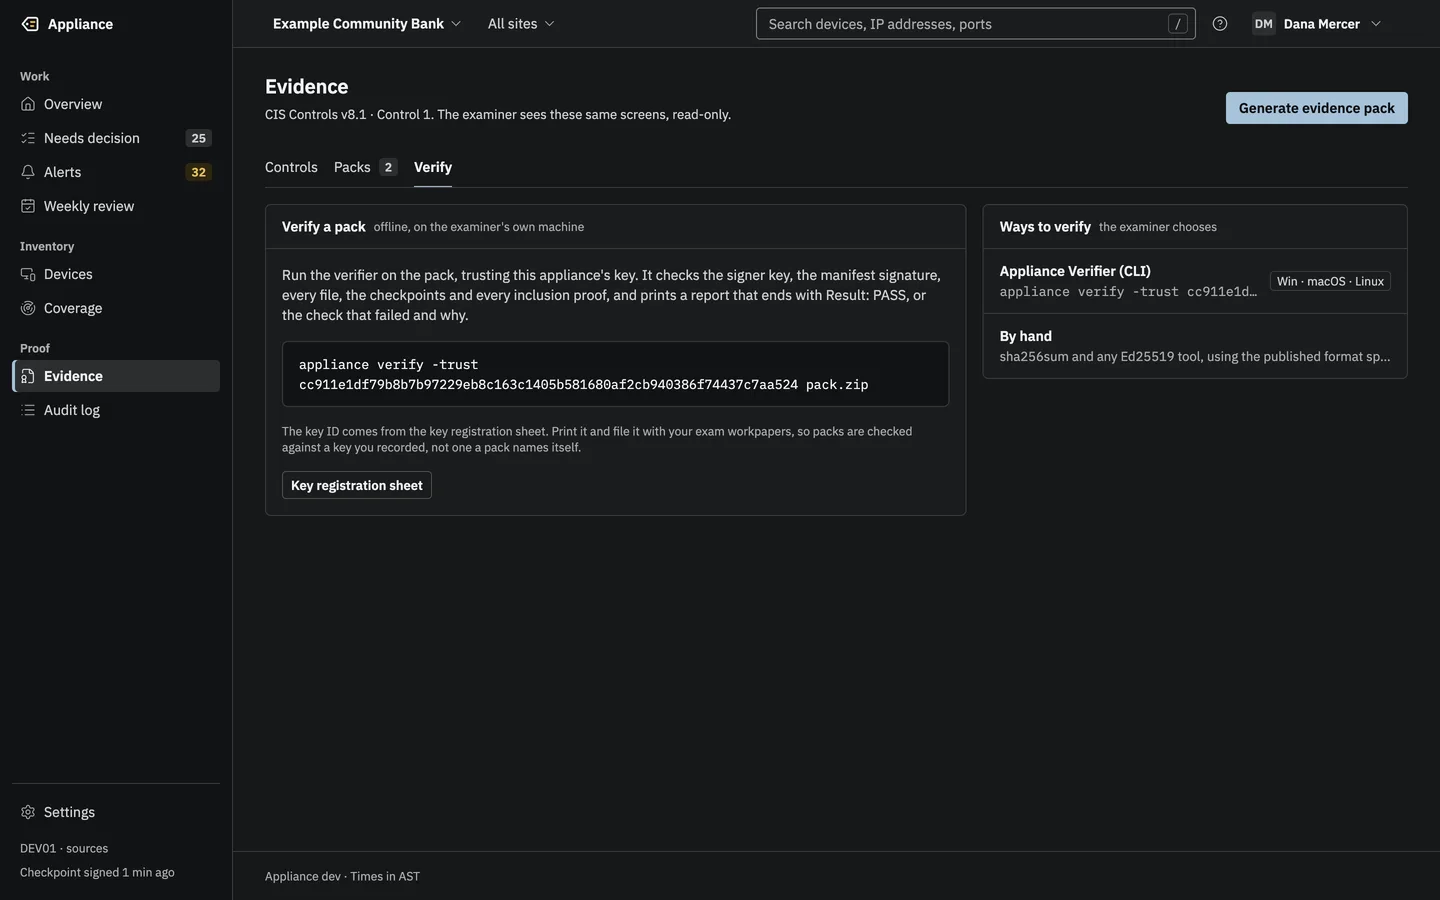This screenshot has width=1440, height=900.
Task: Open the Coverage page
Action: click(x=116, y=308)
